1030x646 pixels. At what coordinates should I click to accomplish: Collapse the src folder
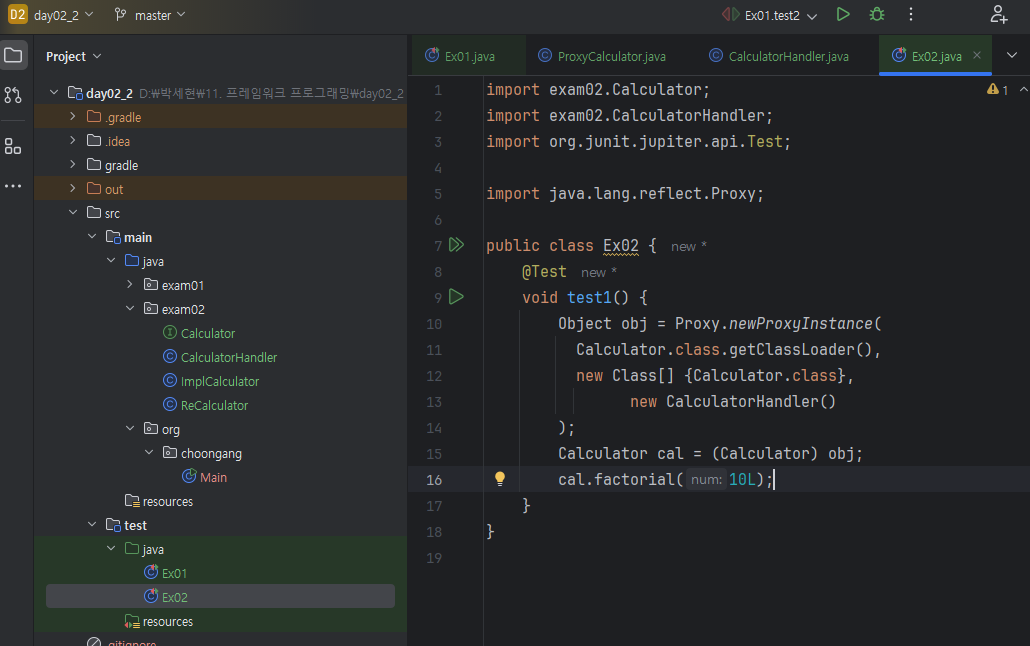click(73, 212)
